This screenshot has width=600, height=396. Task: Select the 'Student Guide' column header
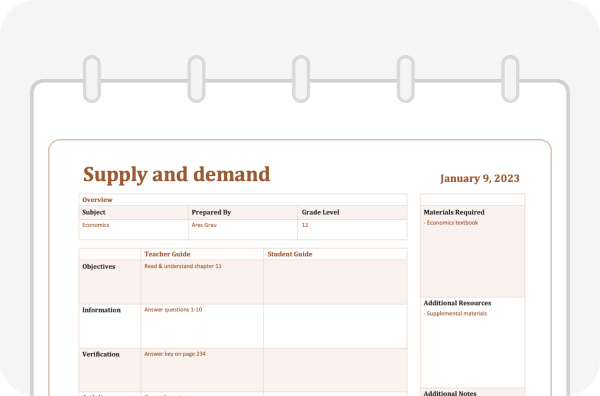[x=290, y=254]
